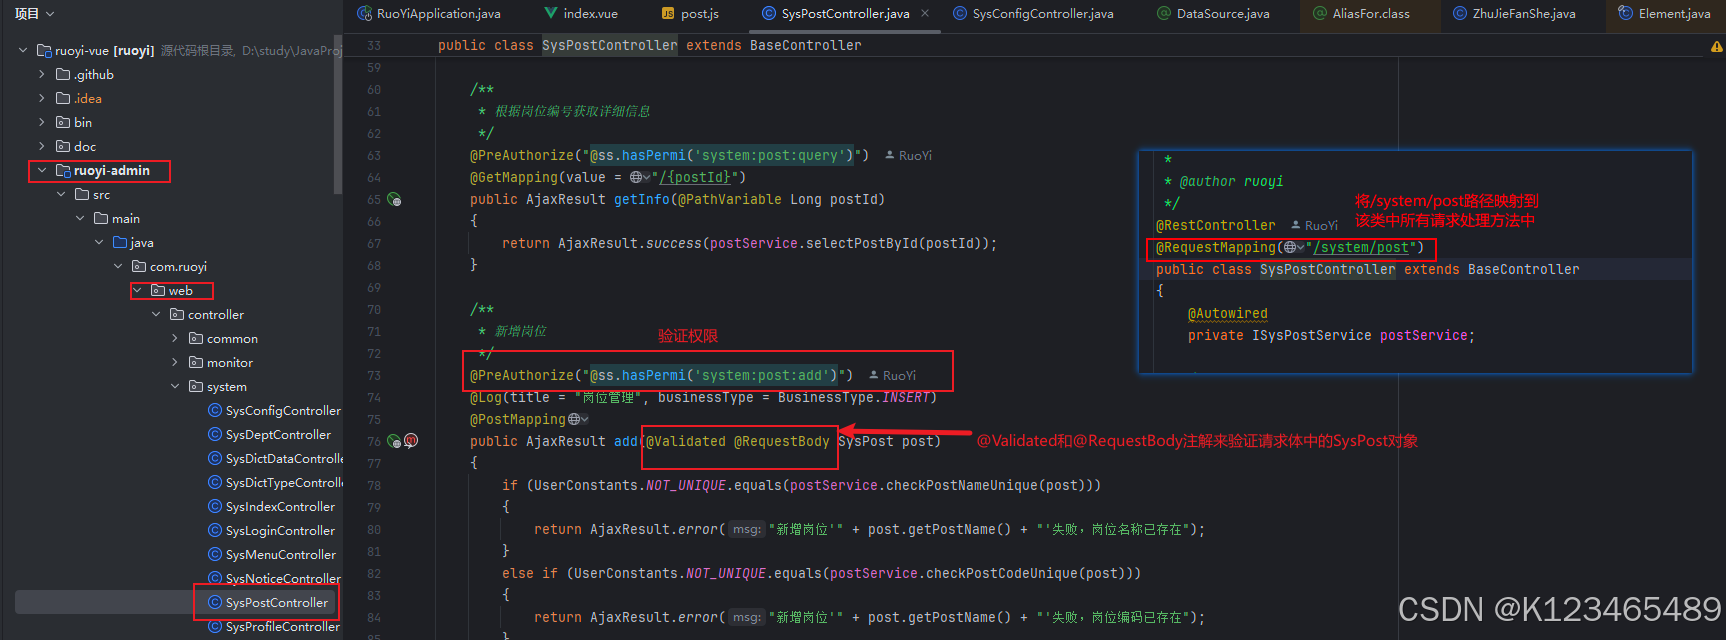Collapse the web package
The height and width of the screenshot is (640, 1726).
click(x=137, y=290)
